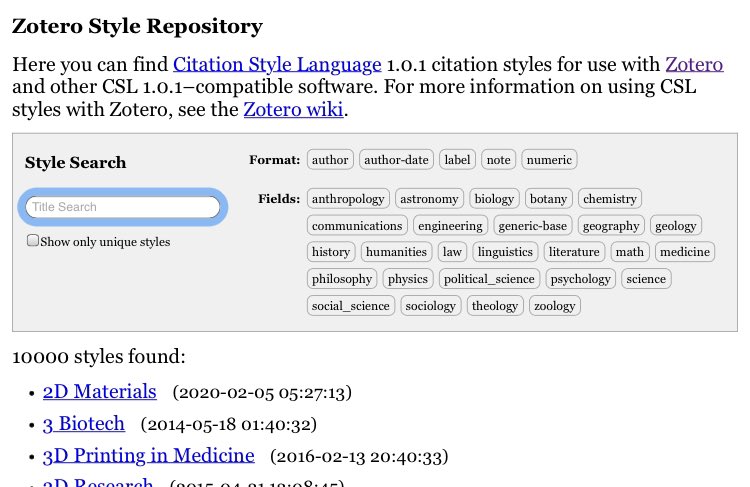Select the geography field tag

pos(611,225)
